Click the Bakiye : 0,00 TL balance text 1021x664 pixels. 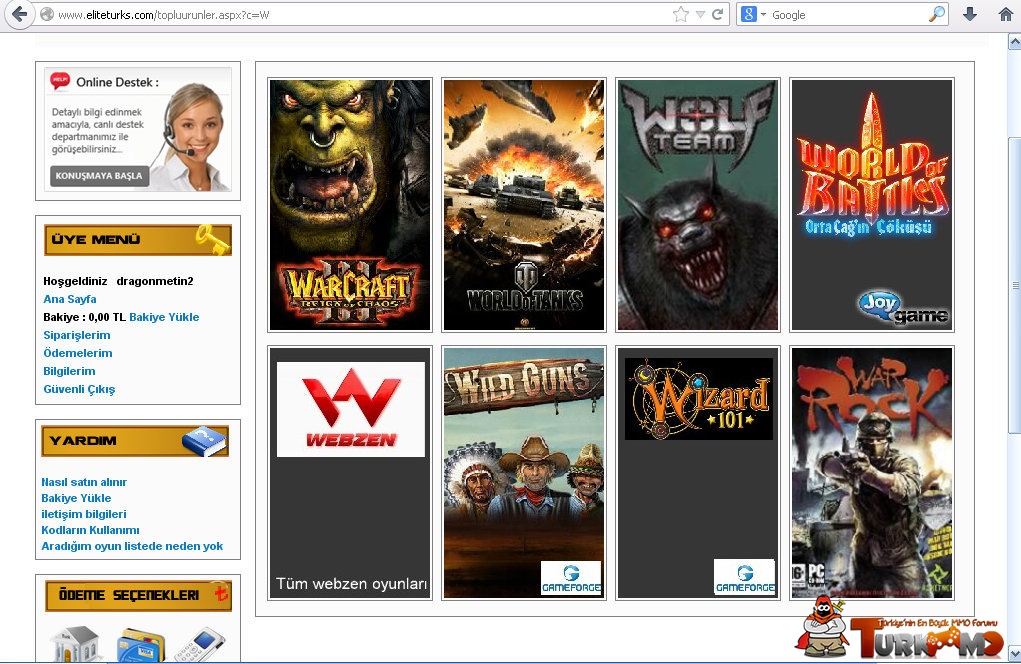coord(85,317)
